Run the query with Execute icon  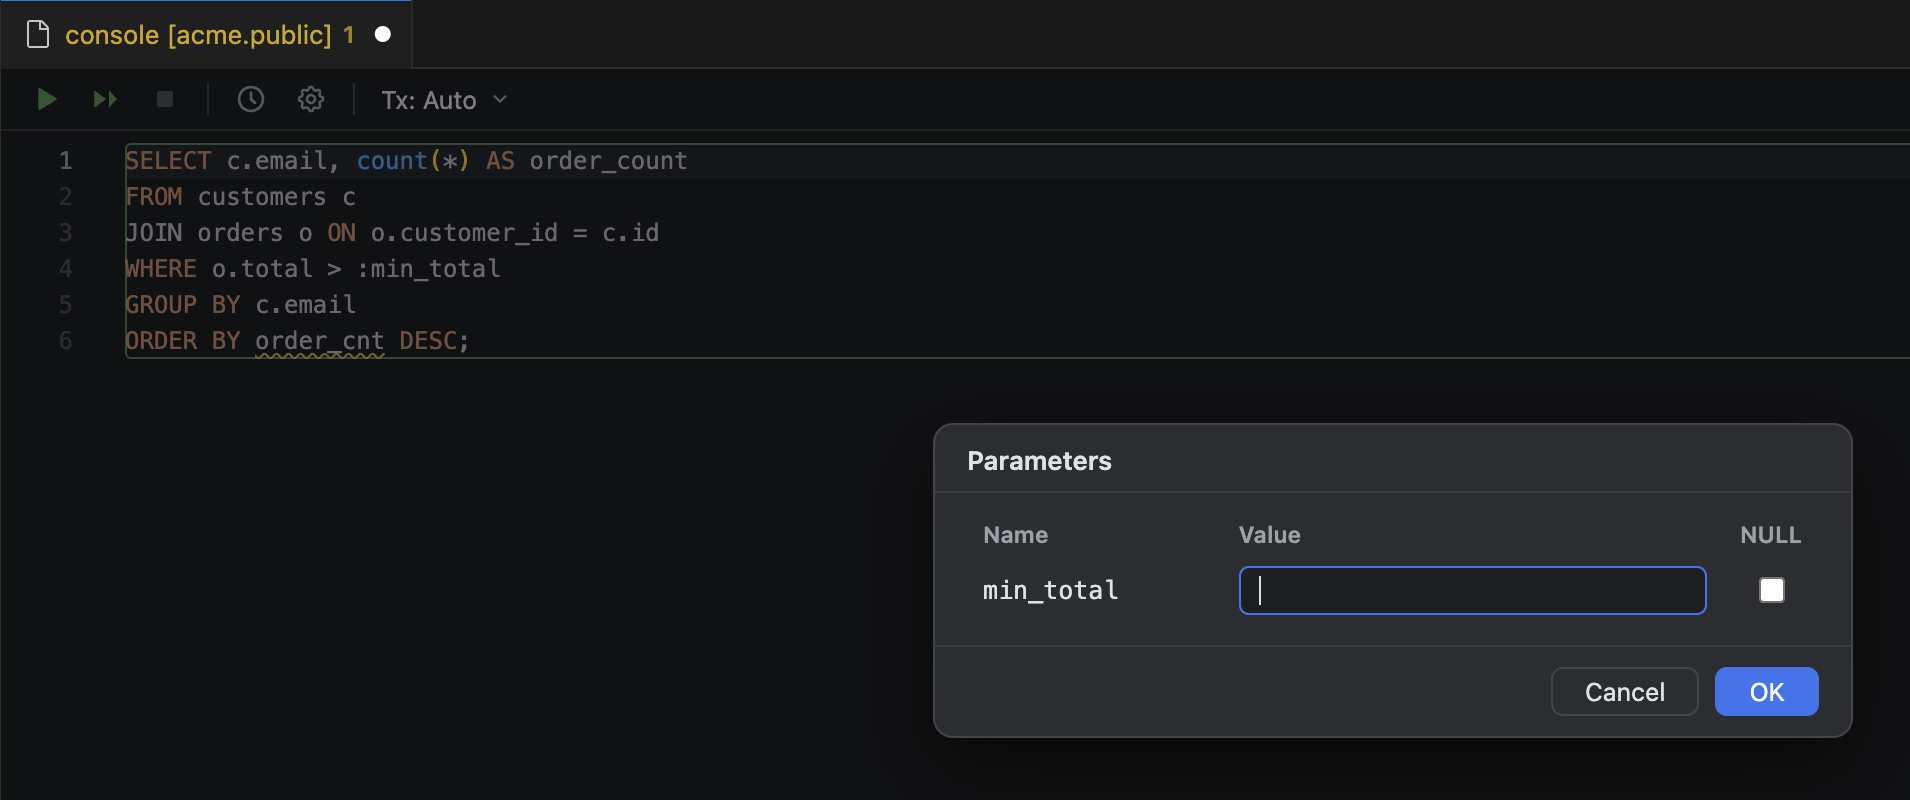click(46, 99)
